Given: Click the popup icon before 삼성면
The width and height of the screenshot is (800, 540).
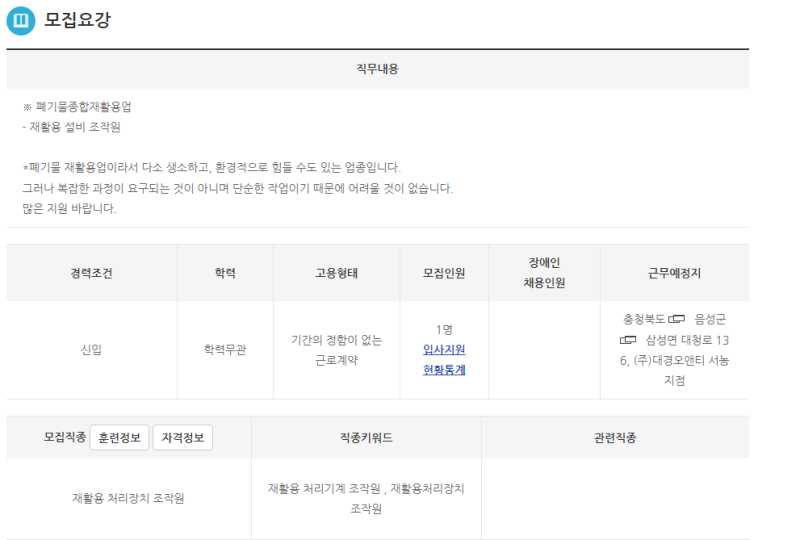Looking at the screenshot, I should [x=628, y=340].
